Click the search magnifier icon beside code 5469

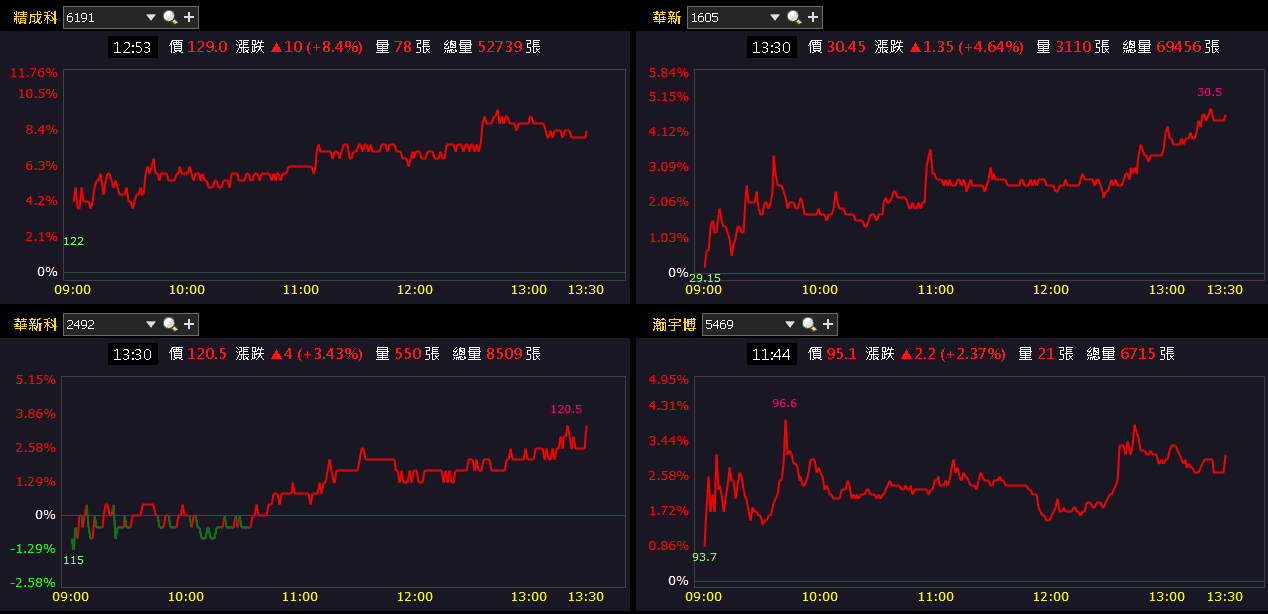coord(810,324)
